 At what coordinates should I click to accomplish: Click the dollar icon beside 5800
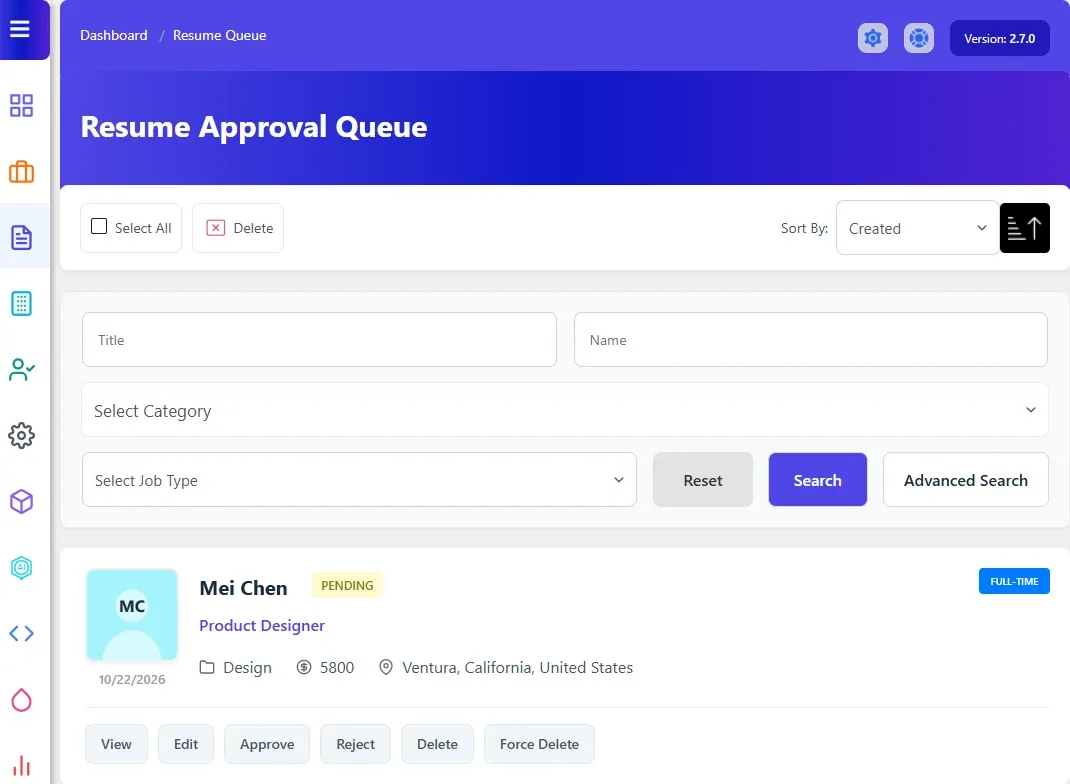[304, 667]
